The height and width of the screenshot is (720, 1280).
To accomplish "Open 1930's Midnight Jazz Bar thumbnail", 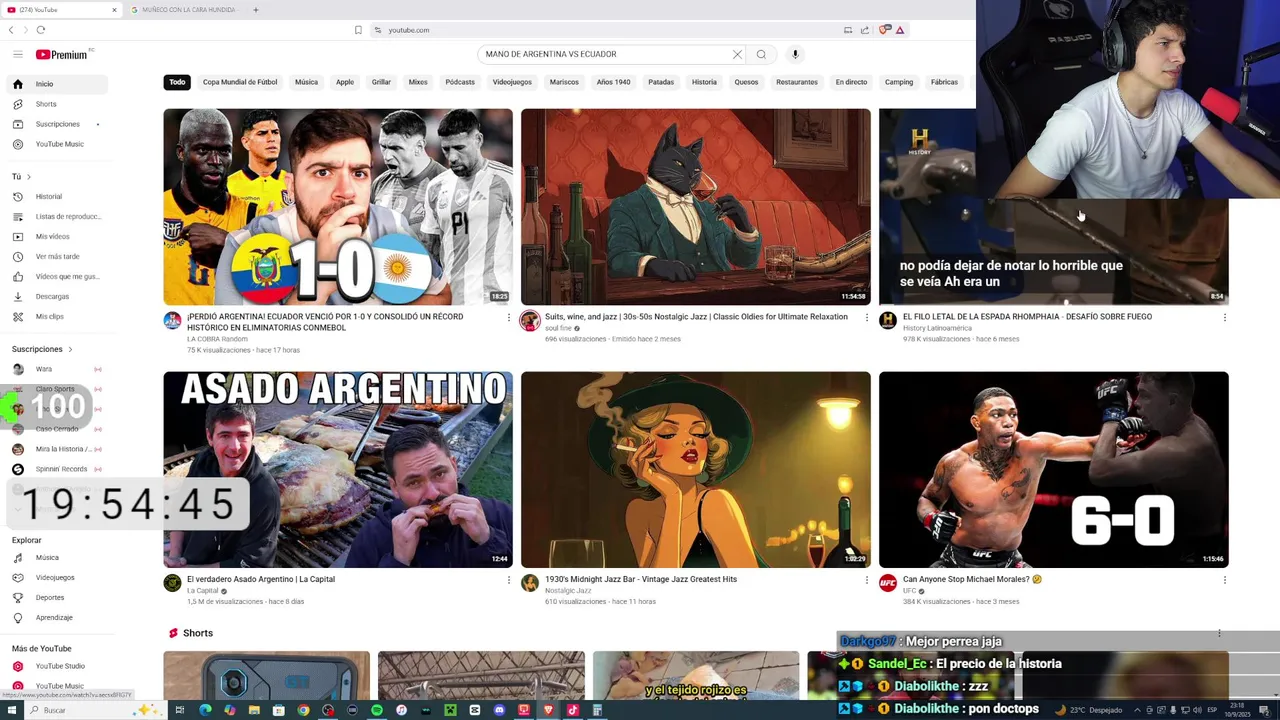I will point(696,470).
